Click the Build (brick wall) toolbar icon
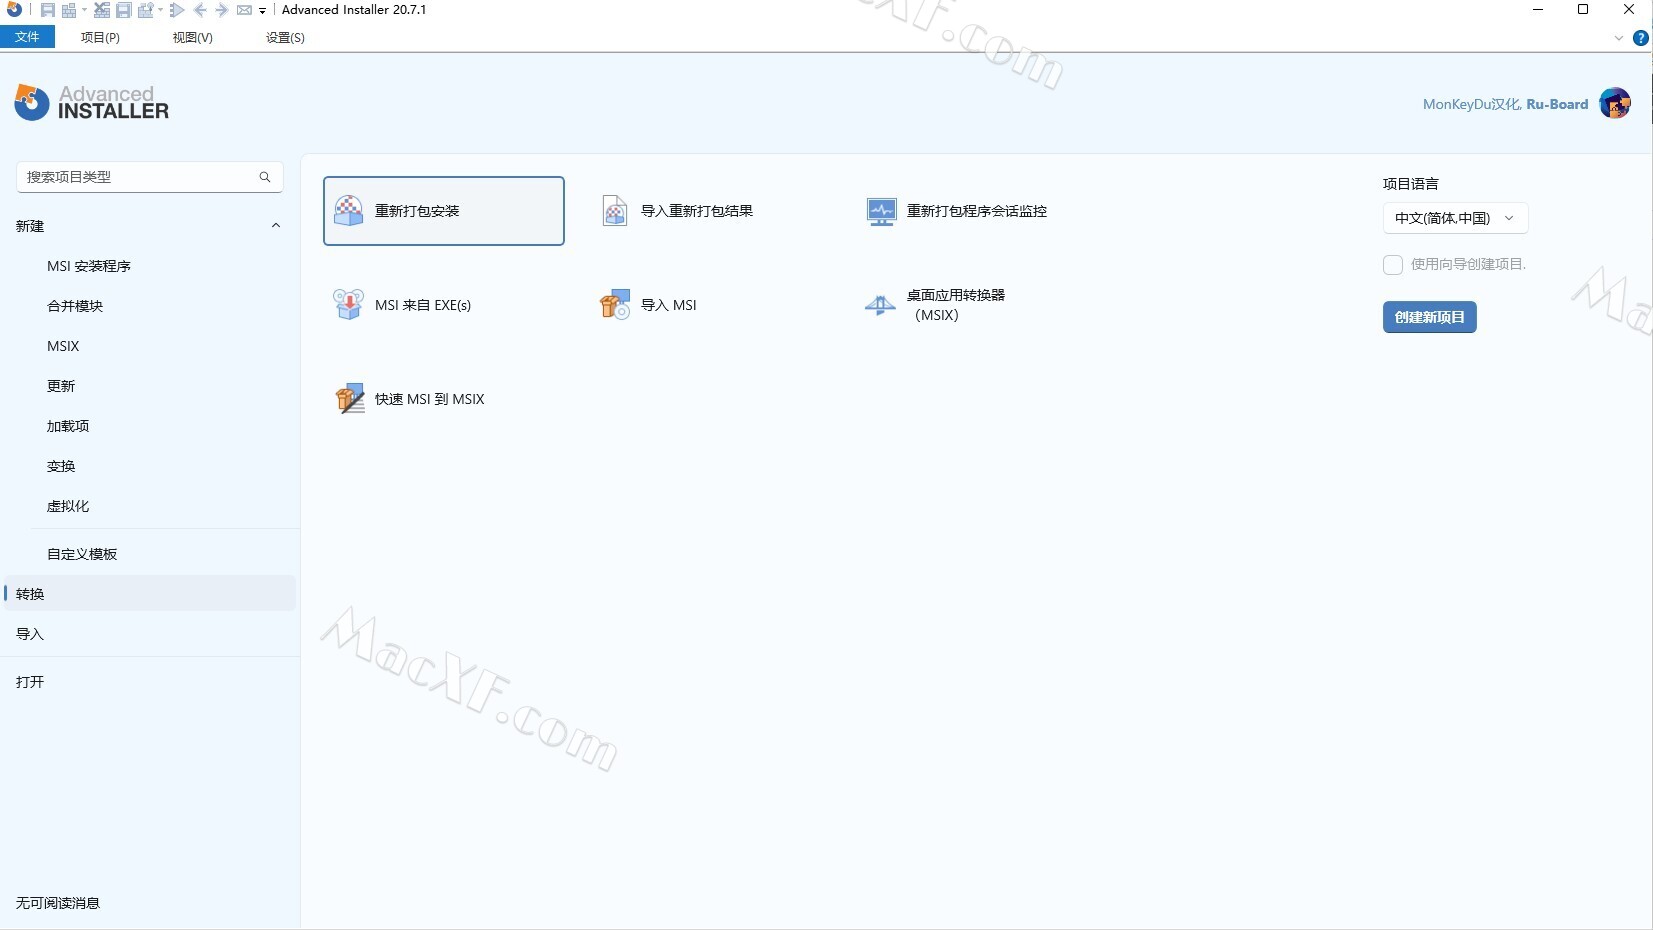This screenshot has height=930, width=1653. [x=69, y=10]
